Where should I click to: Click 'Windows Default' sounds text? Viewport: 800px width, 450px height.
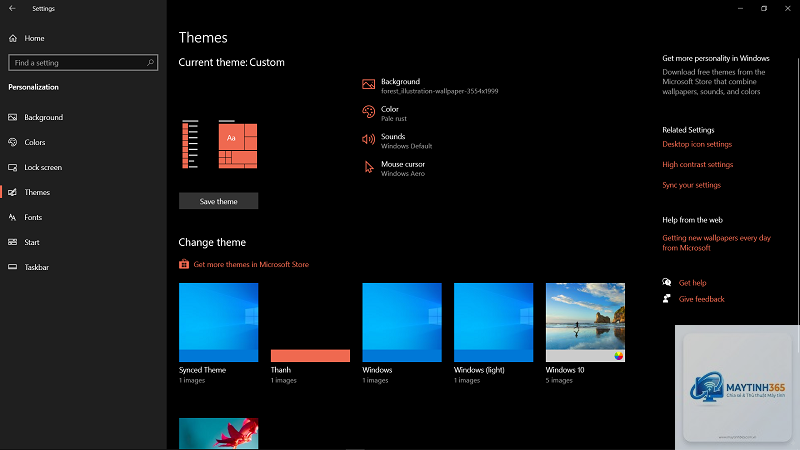pos(407,146)
